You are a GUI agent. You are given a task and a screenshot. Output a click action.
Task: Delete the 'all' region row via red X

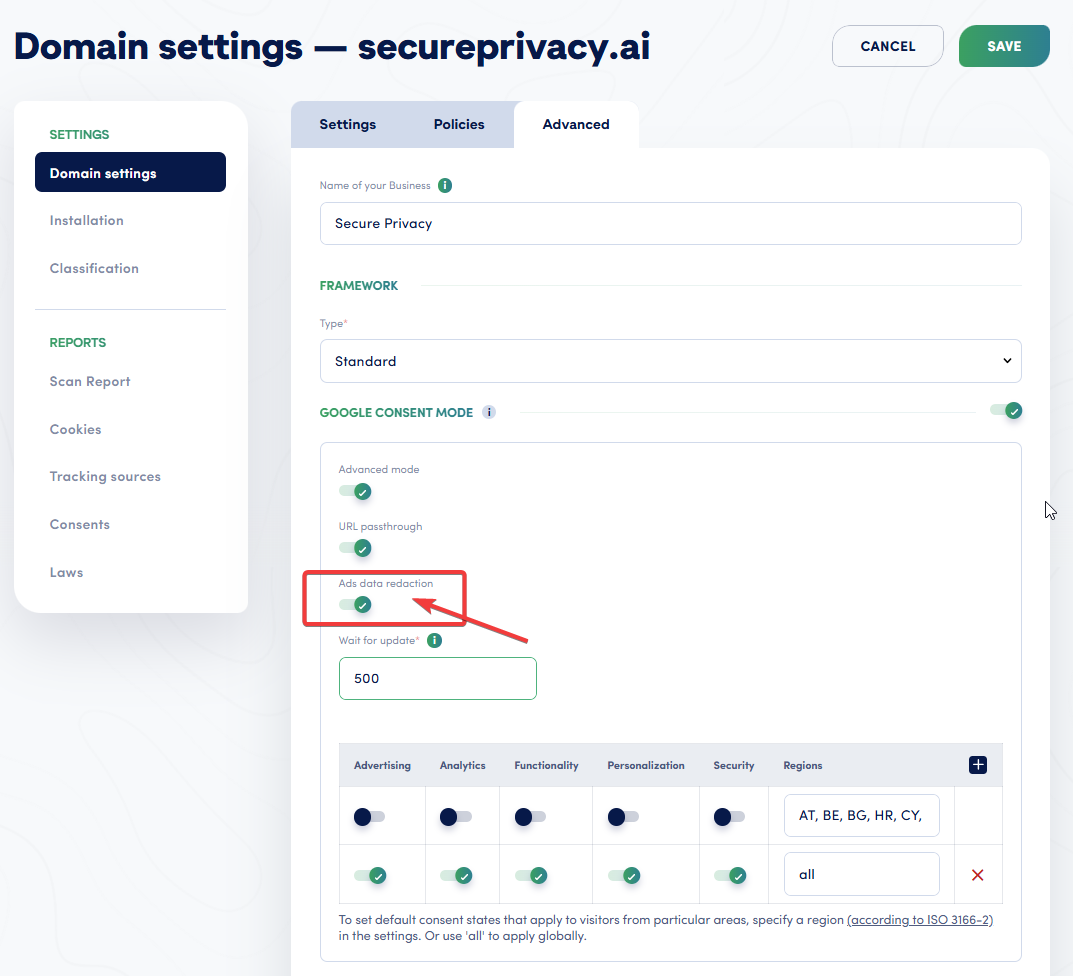977,875
